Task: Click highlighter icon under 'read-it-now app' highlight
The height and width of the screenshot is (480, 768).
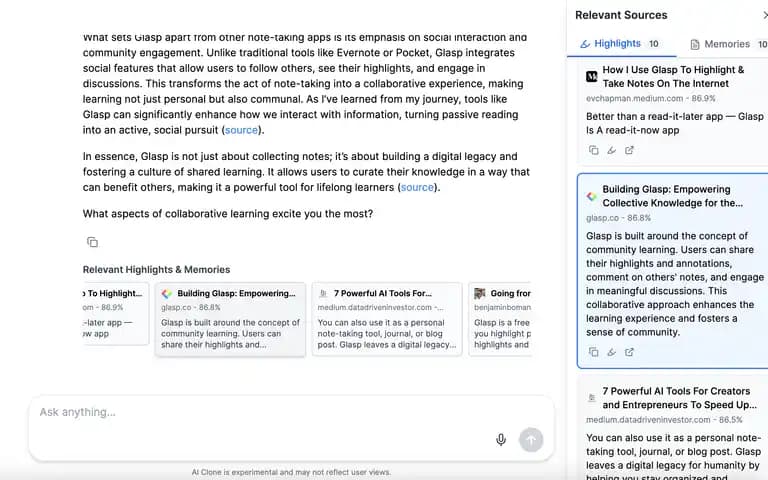Action: pos(611,150)
